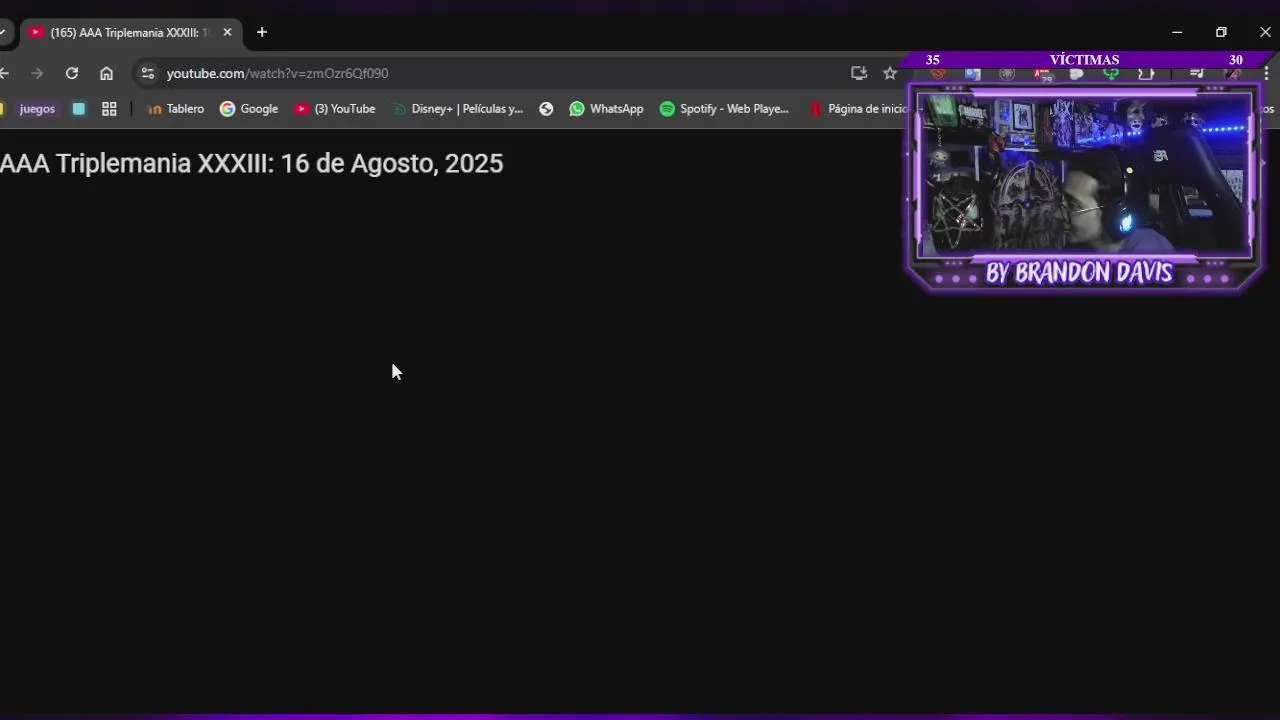The width and height of the screenshot is (1280, 720).
Task: Open the Spotify Web Player bookmark
Action: [x=725, y=109]
